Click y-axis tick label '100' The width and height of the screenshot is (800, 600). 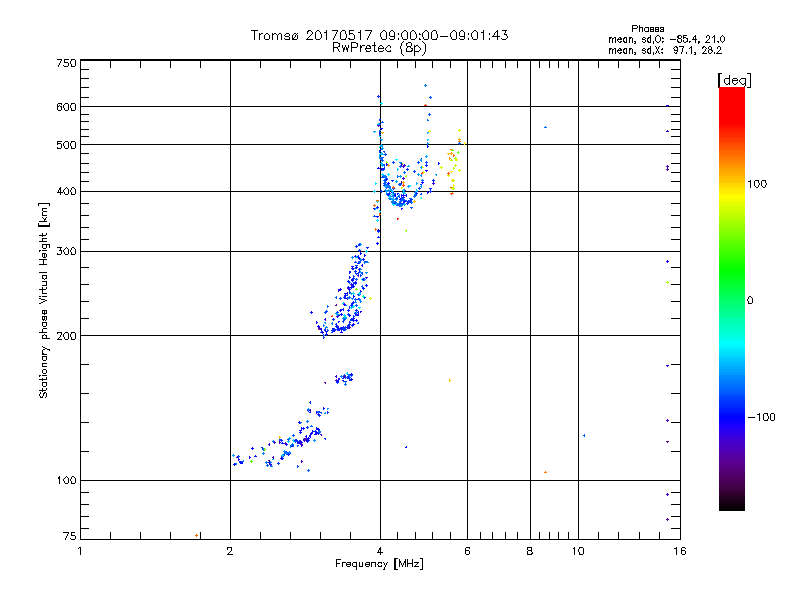[x=66, y=480]
